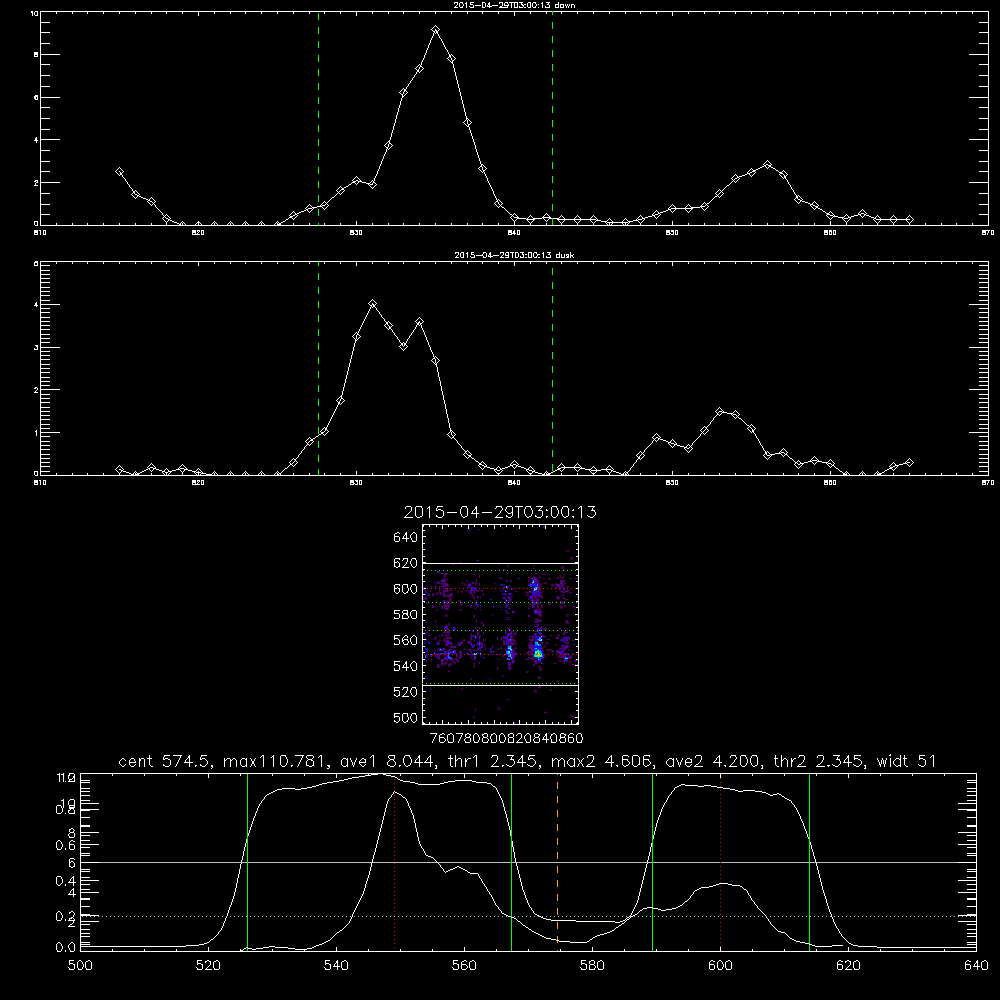Image resolution: width=1000 pixels, height=1000 pixels.
Task: Click the 'cent 574.5' value in stats header
Action: 162,761
